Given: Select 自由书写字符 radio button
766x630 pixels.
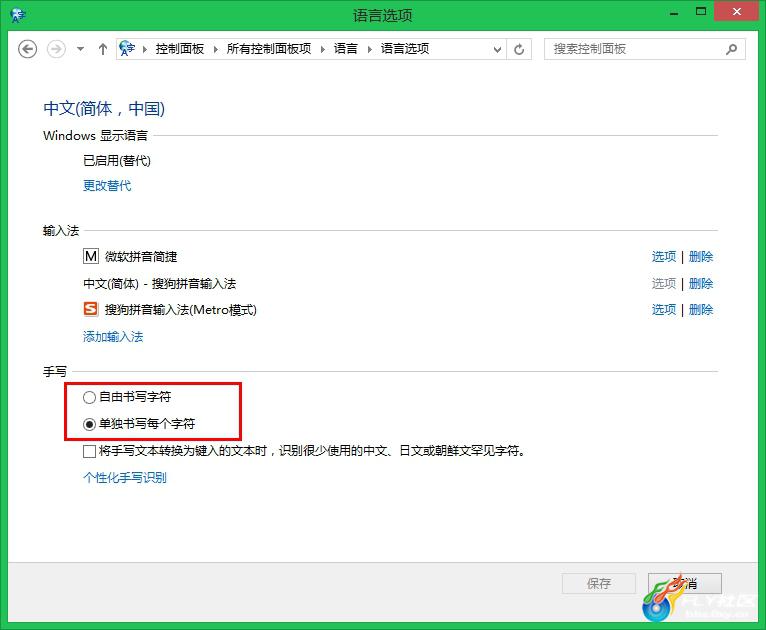Looking at the screenshot, I should pyautogui.click(x=89, y=398).
